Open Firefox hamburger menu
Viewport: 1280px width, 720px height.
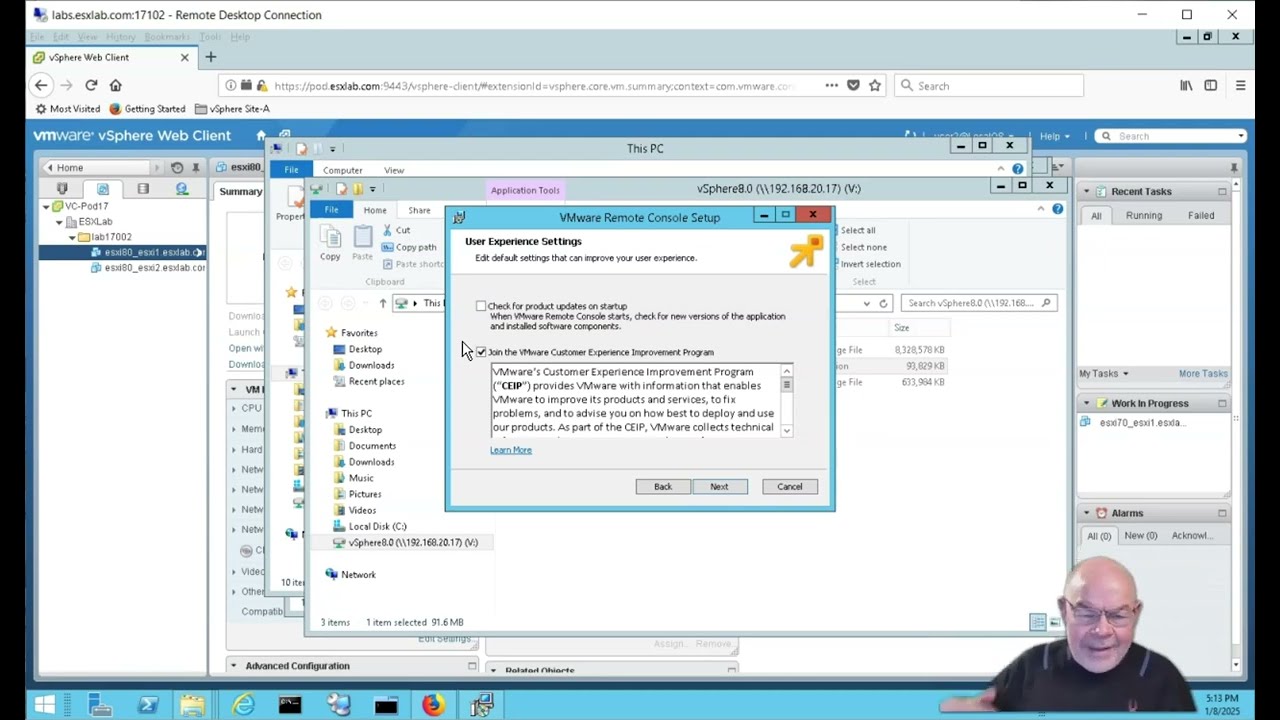point(1241,86)
